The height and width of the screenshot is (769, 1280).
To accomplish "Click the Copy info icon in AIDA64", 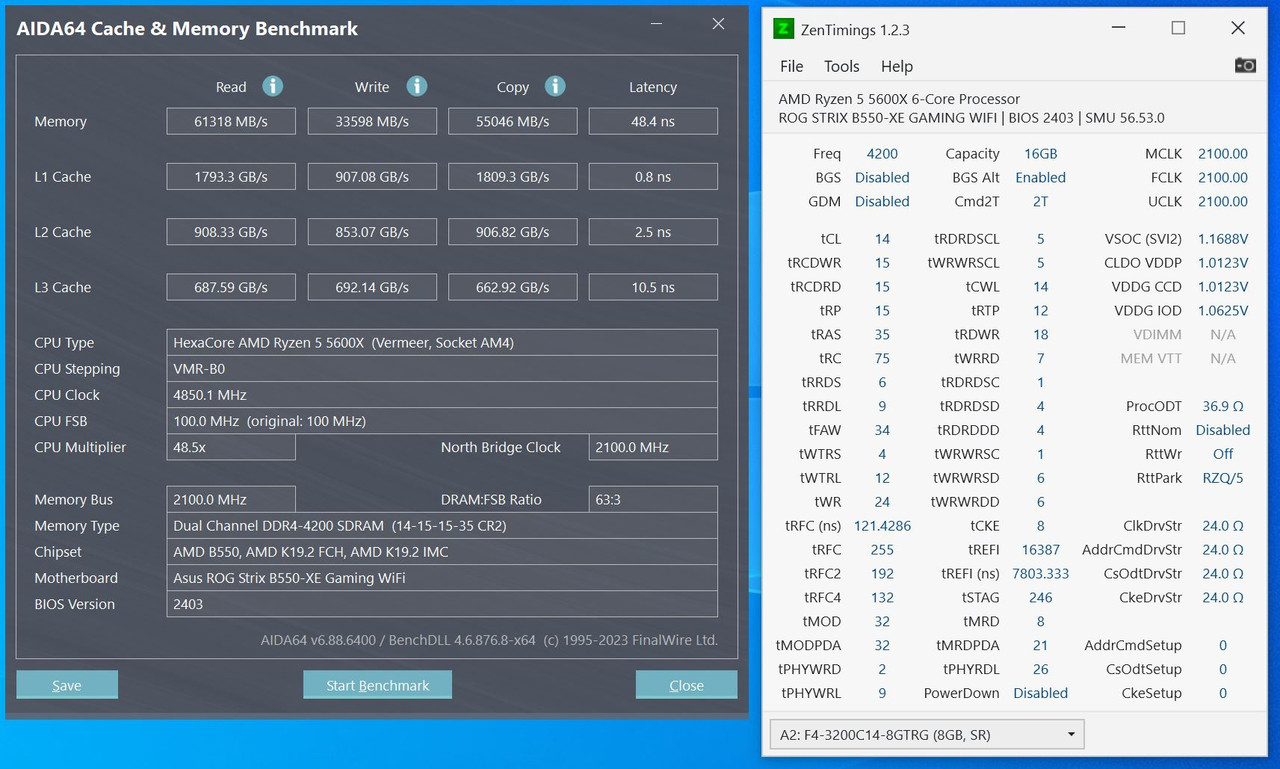I will pyautogui.click(x=555, y=86).
